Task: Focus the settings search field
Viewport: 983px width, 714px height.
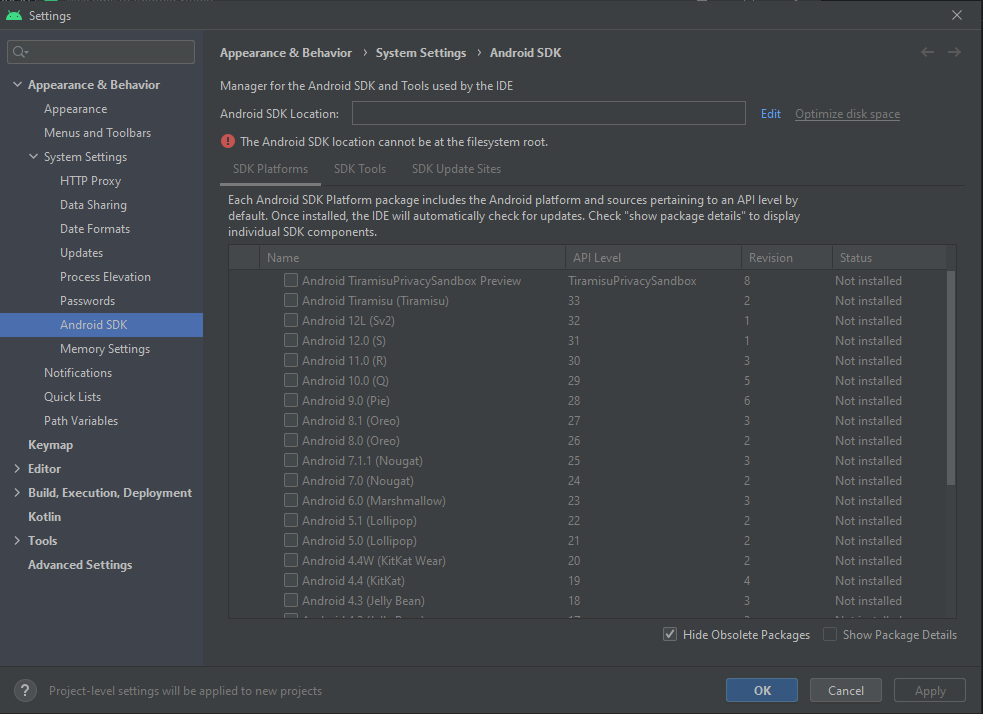Action: [x=101, y=52]
